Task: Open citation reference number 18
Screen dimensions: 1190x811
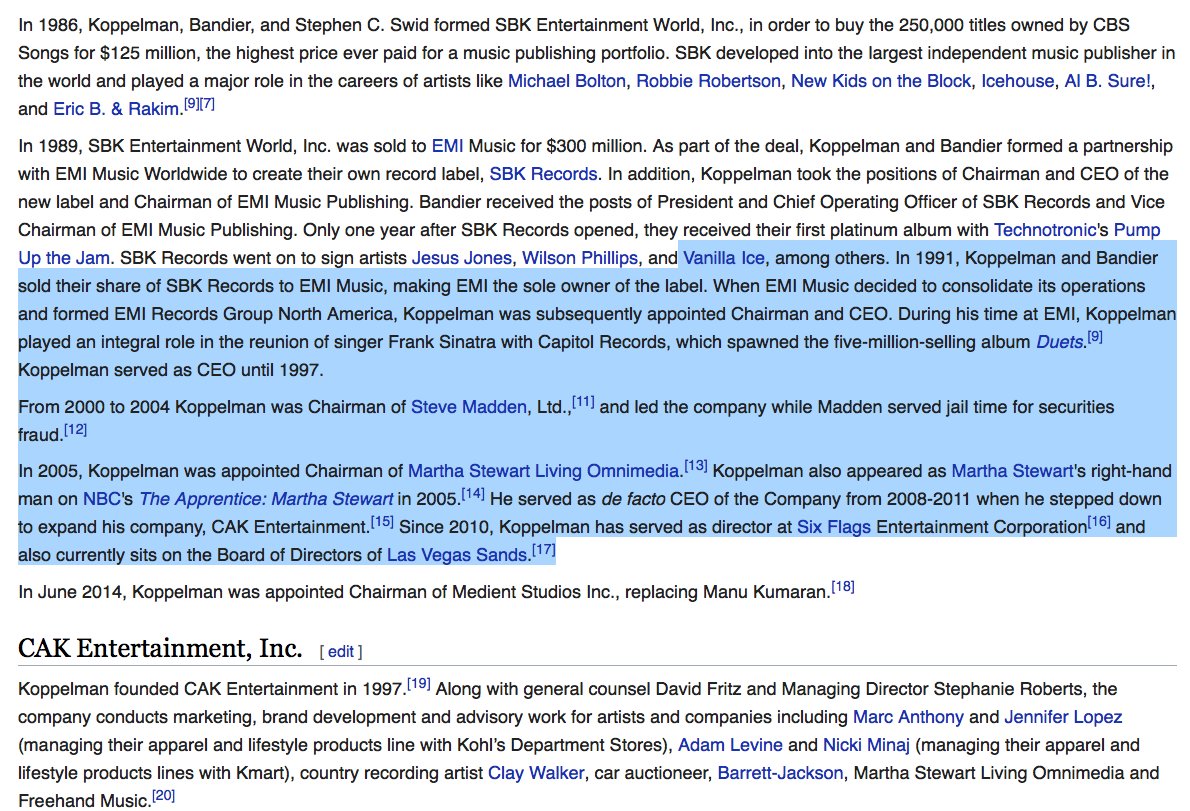Action: coord(841,584)
